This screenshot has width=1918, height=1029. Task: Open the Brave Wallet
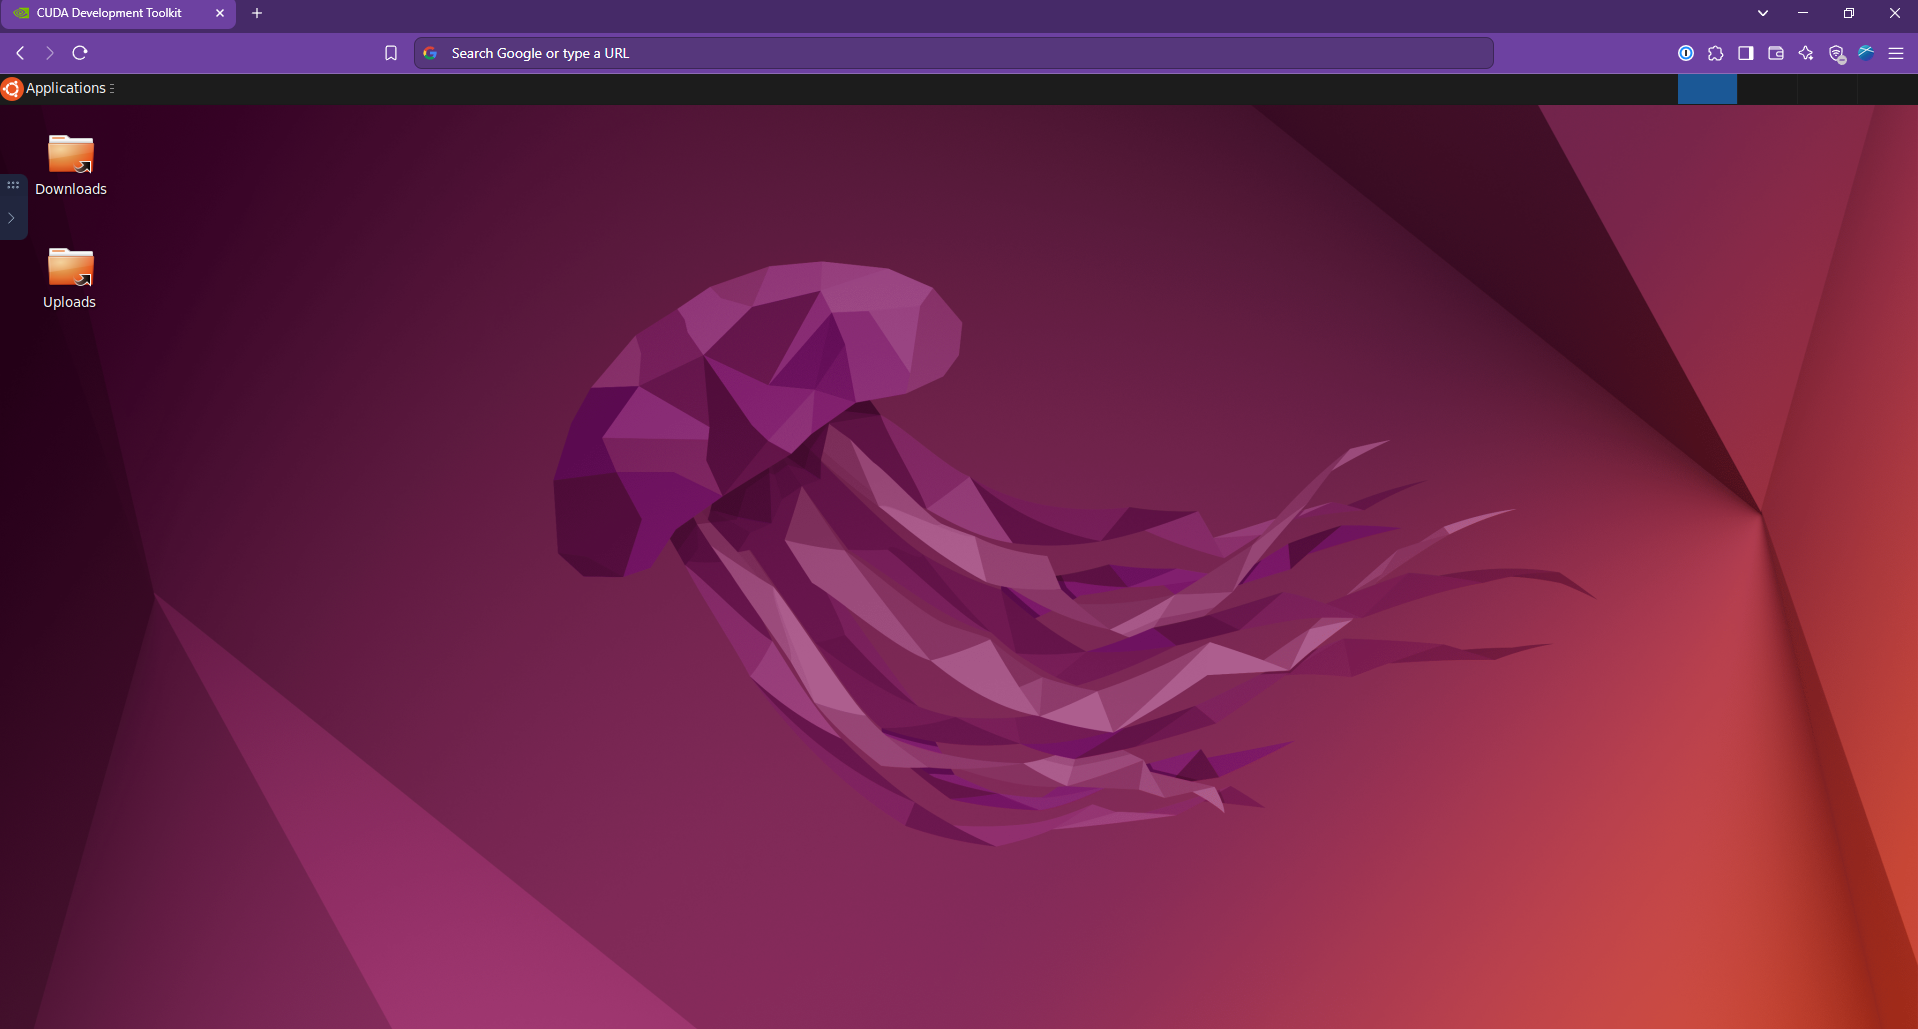pos(1776,53)
